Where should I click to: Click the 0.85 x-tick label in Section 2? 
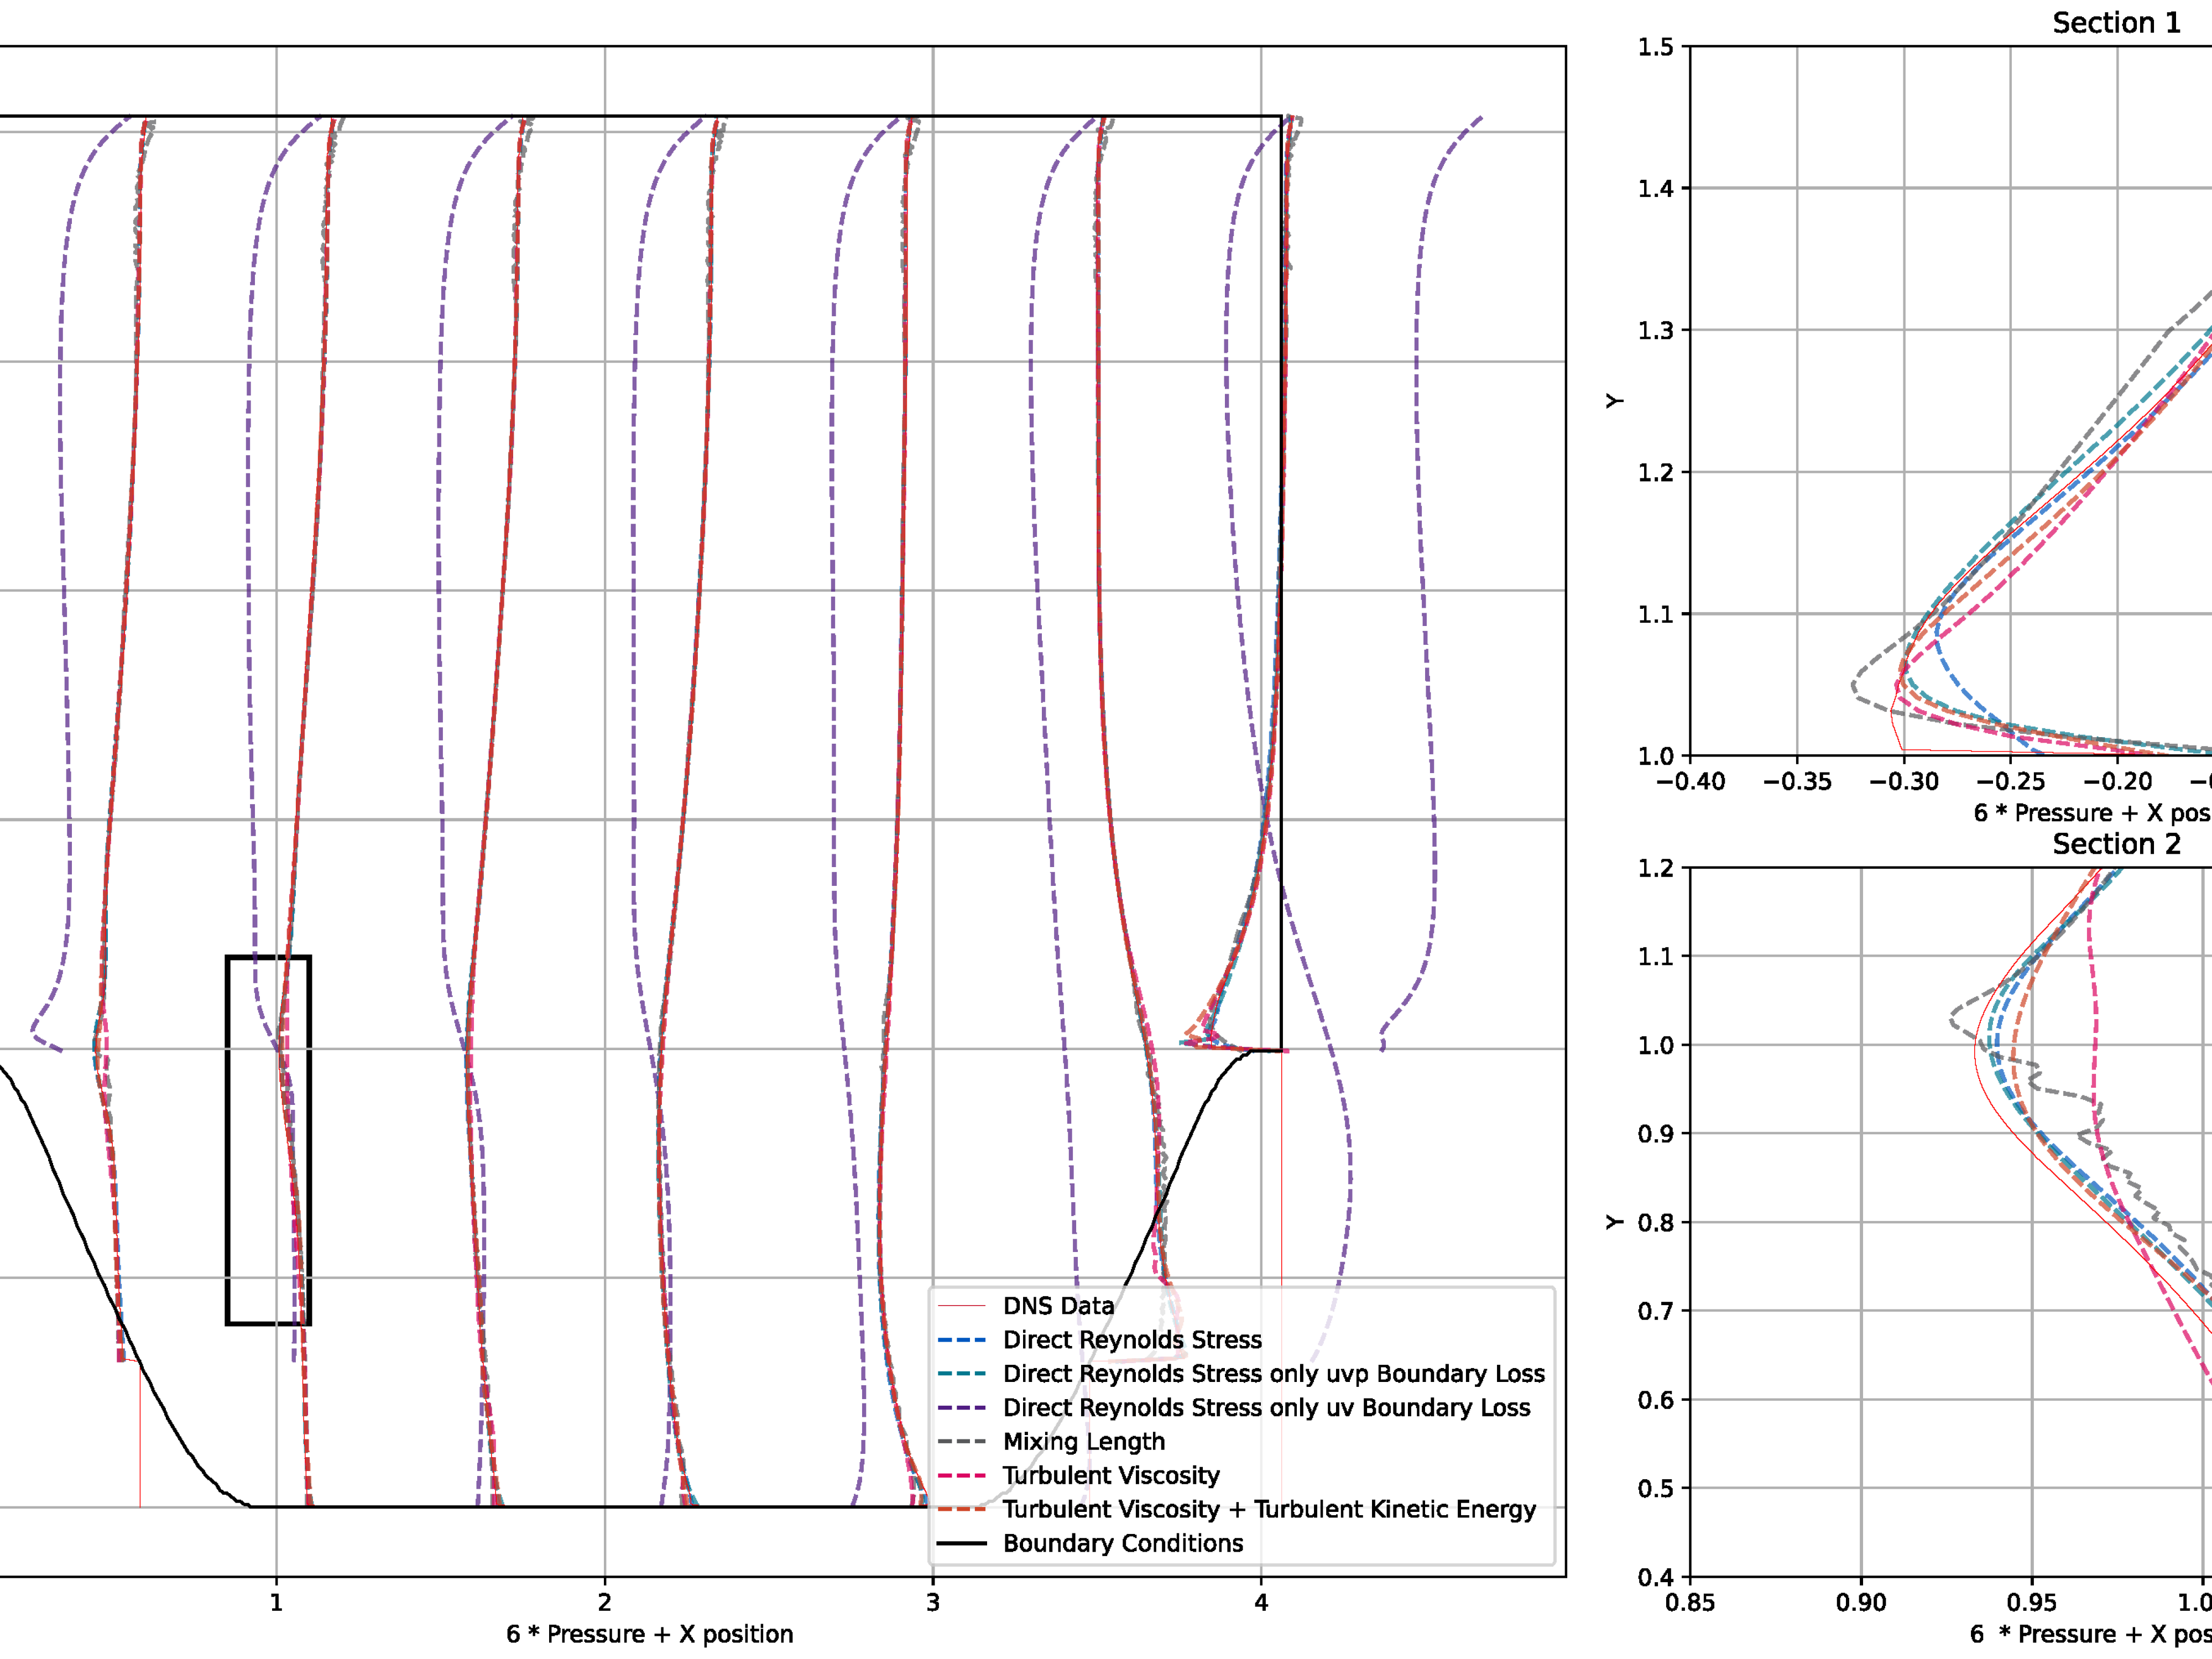click(x=1690, y=1603)
